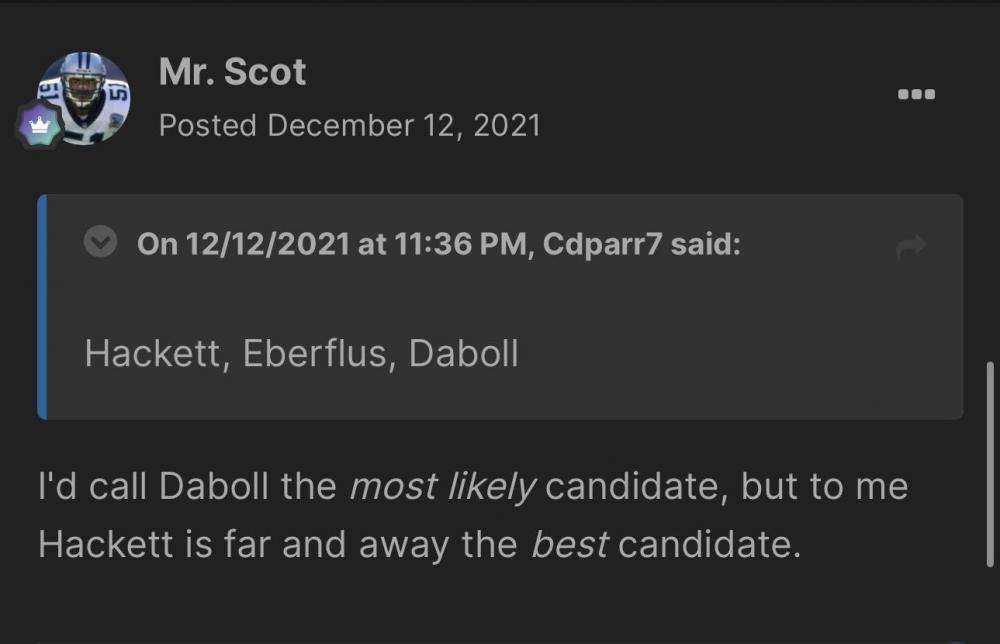Click the blue left border of quote
The width and height of the screenshot is (1000, 644).
(x=42, y=306)
